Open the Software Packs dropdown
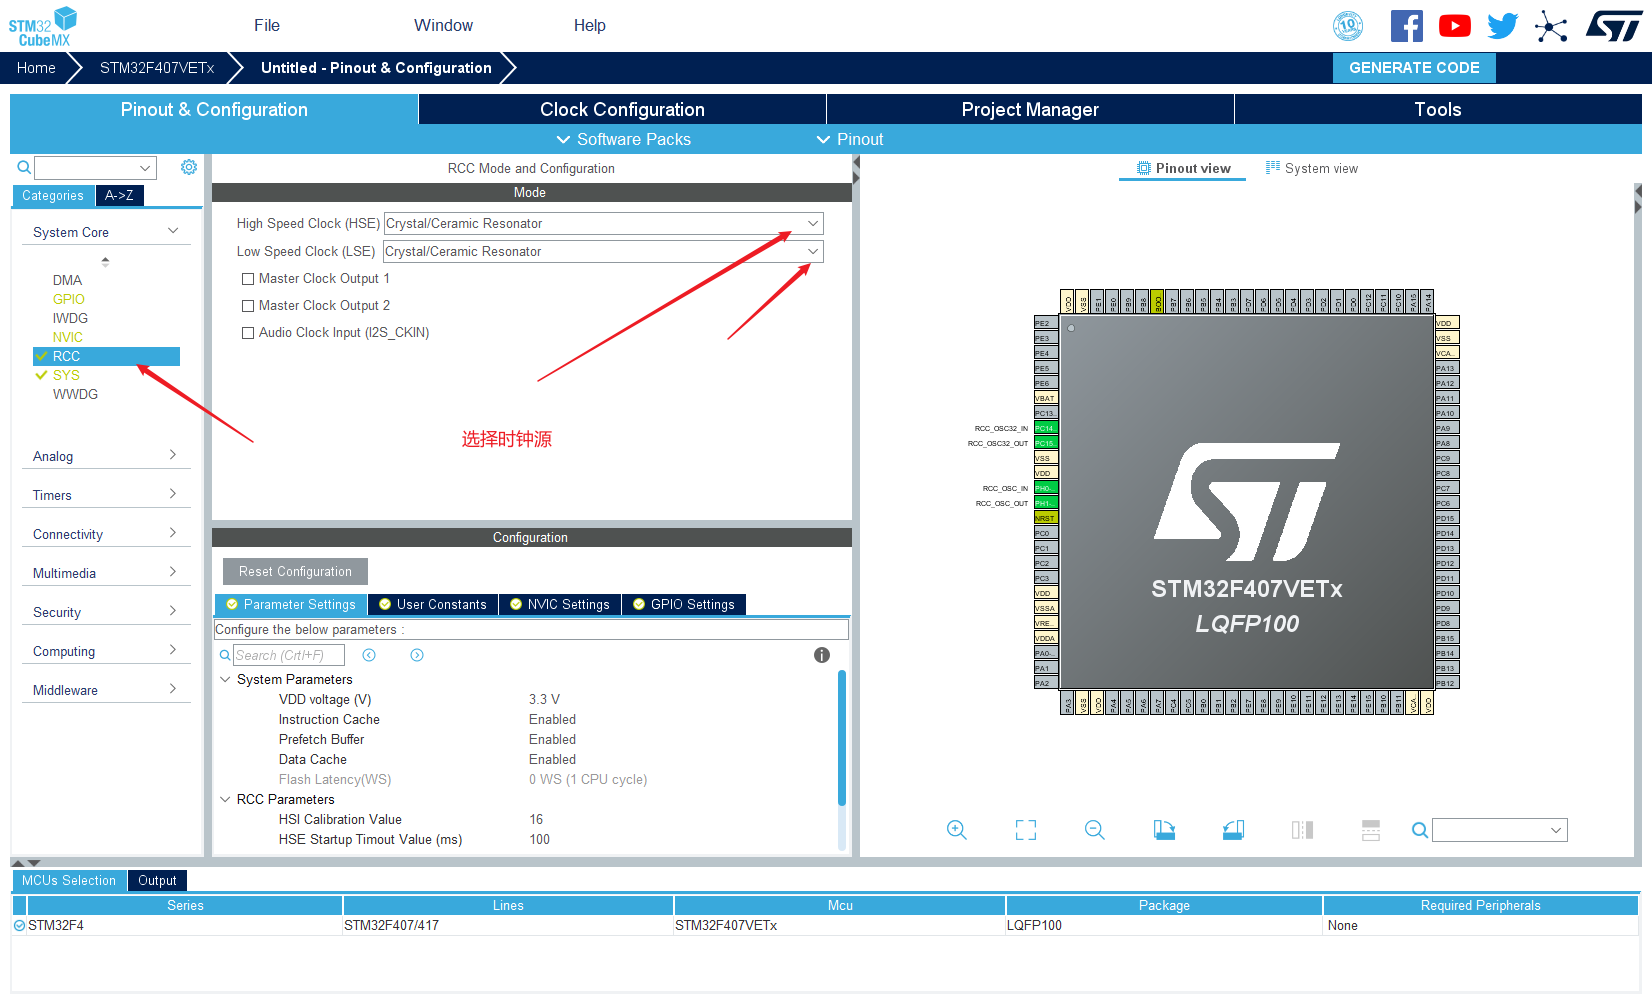1652x1004 pixels. pyautogui.click(x=623, y=139)
